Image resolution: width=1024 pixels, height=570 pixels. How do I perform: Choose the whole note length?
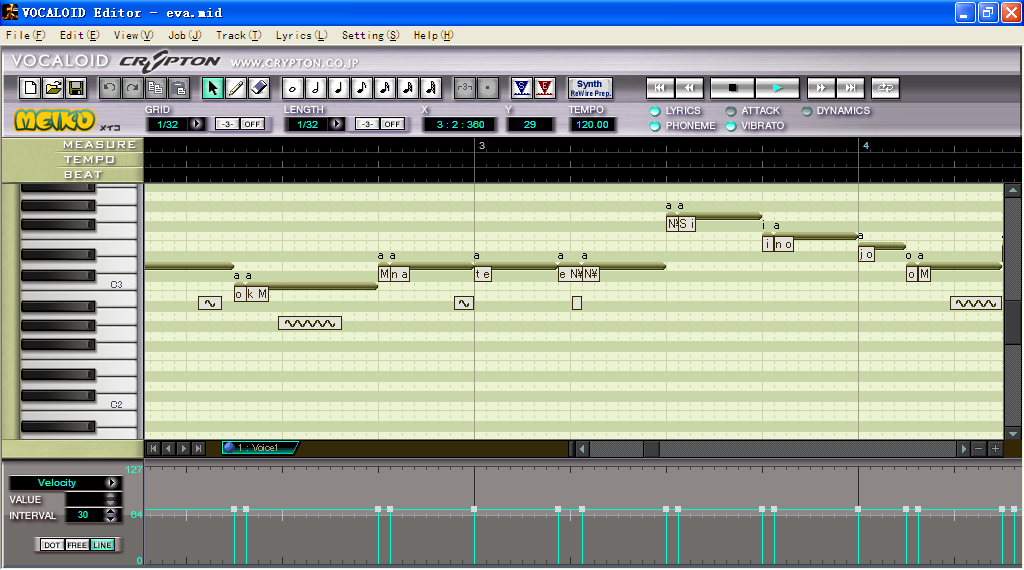293,87
